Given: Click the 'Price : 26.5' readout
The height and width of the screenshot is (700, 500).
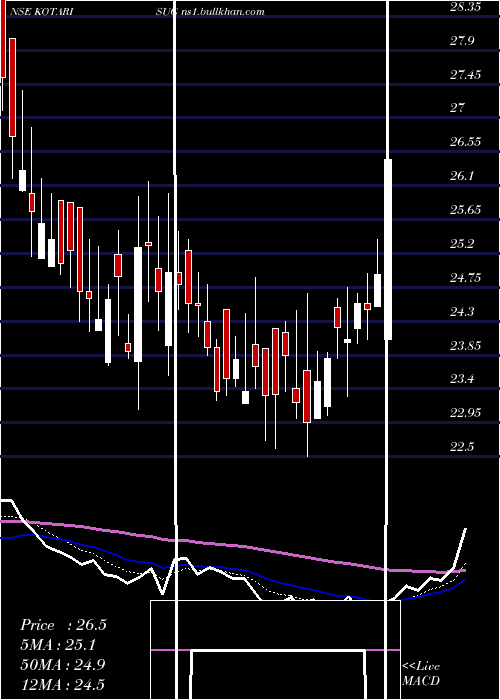Looking at the screenshot, I should [x=63, y=625].
